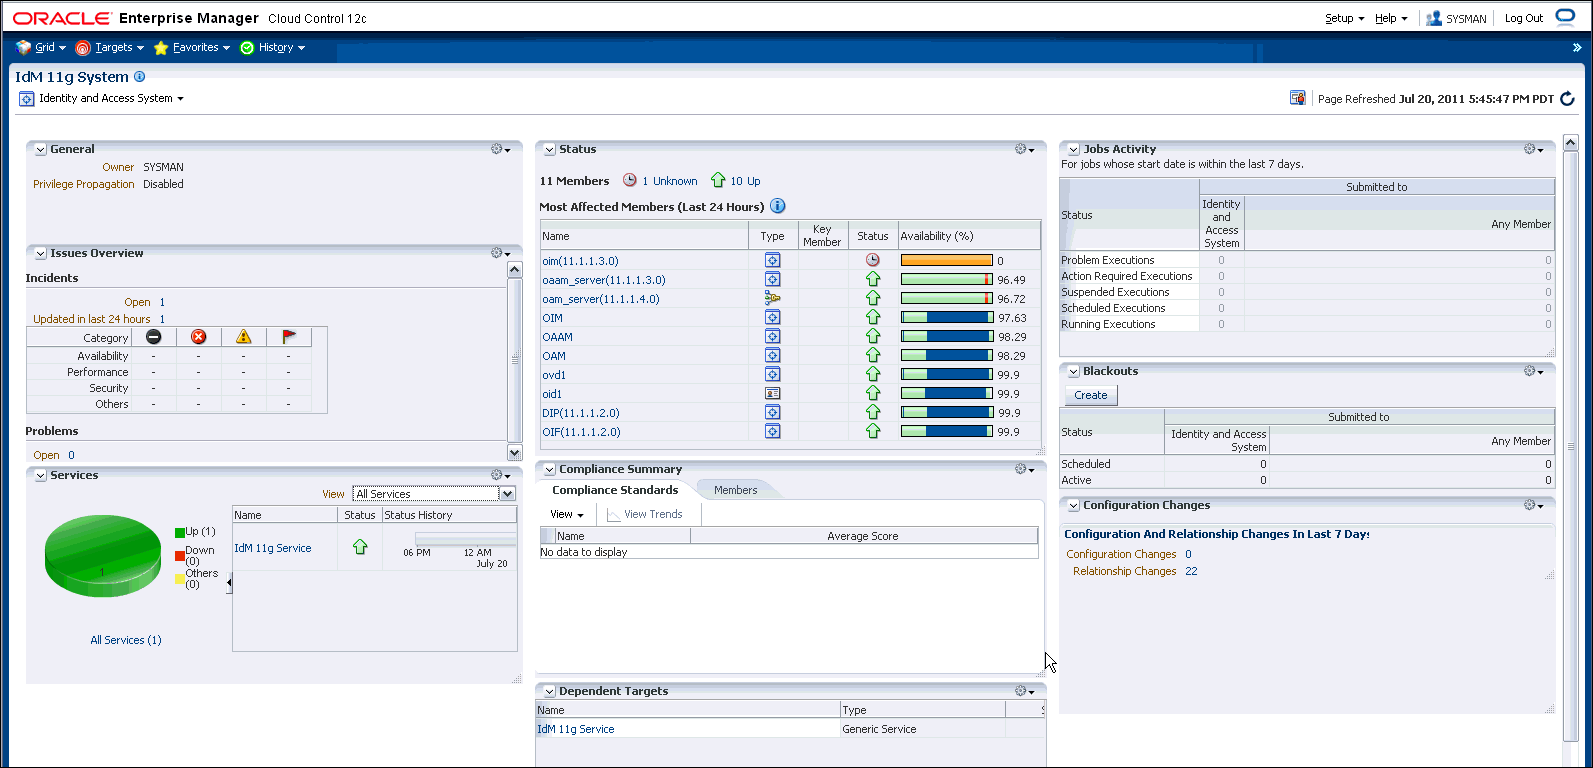Click the OIM availability bar
1593x768 pixels.
click(x=947, y=318)
